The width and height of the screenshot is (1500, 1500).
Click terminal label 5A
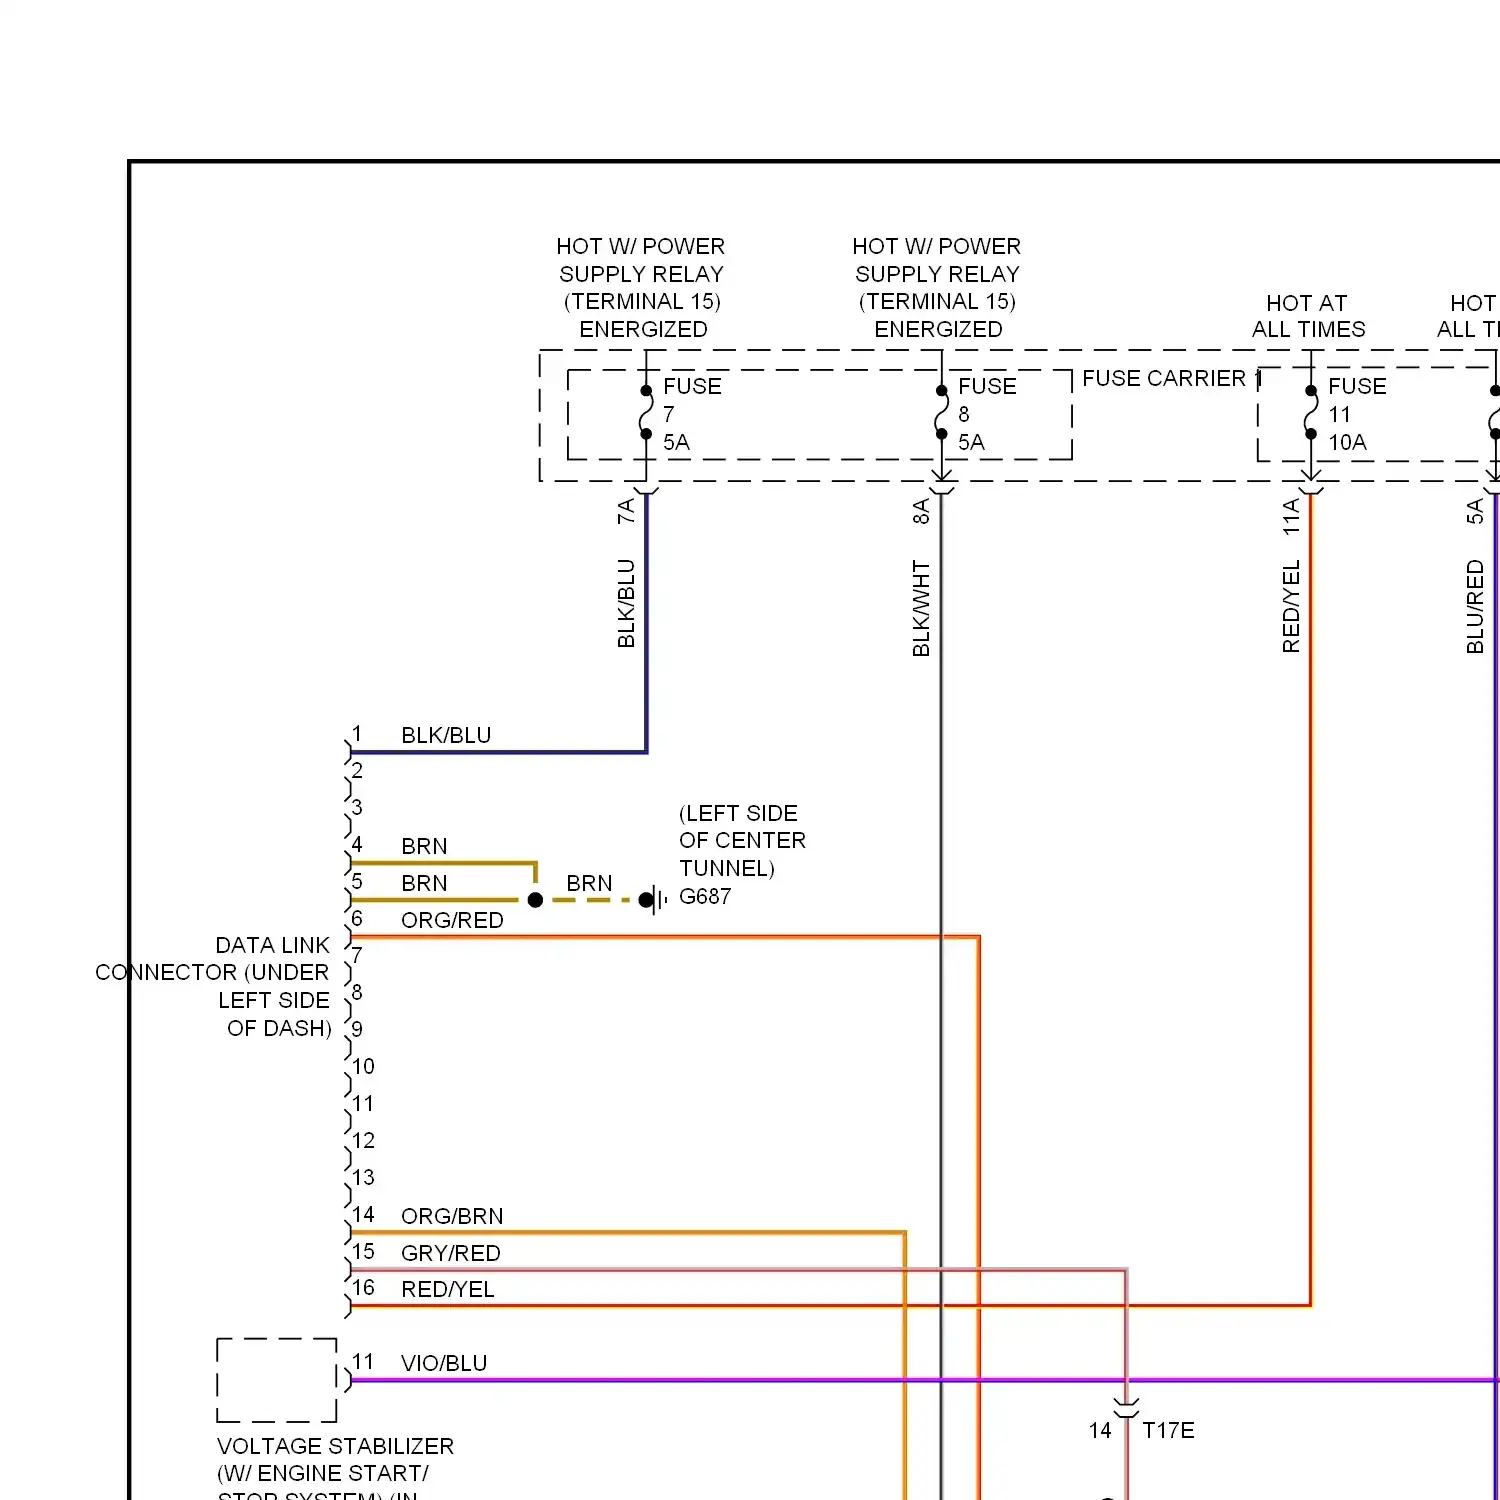coord(1475,511)
